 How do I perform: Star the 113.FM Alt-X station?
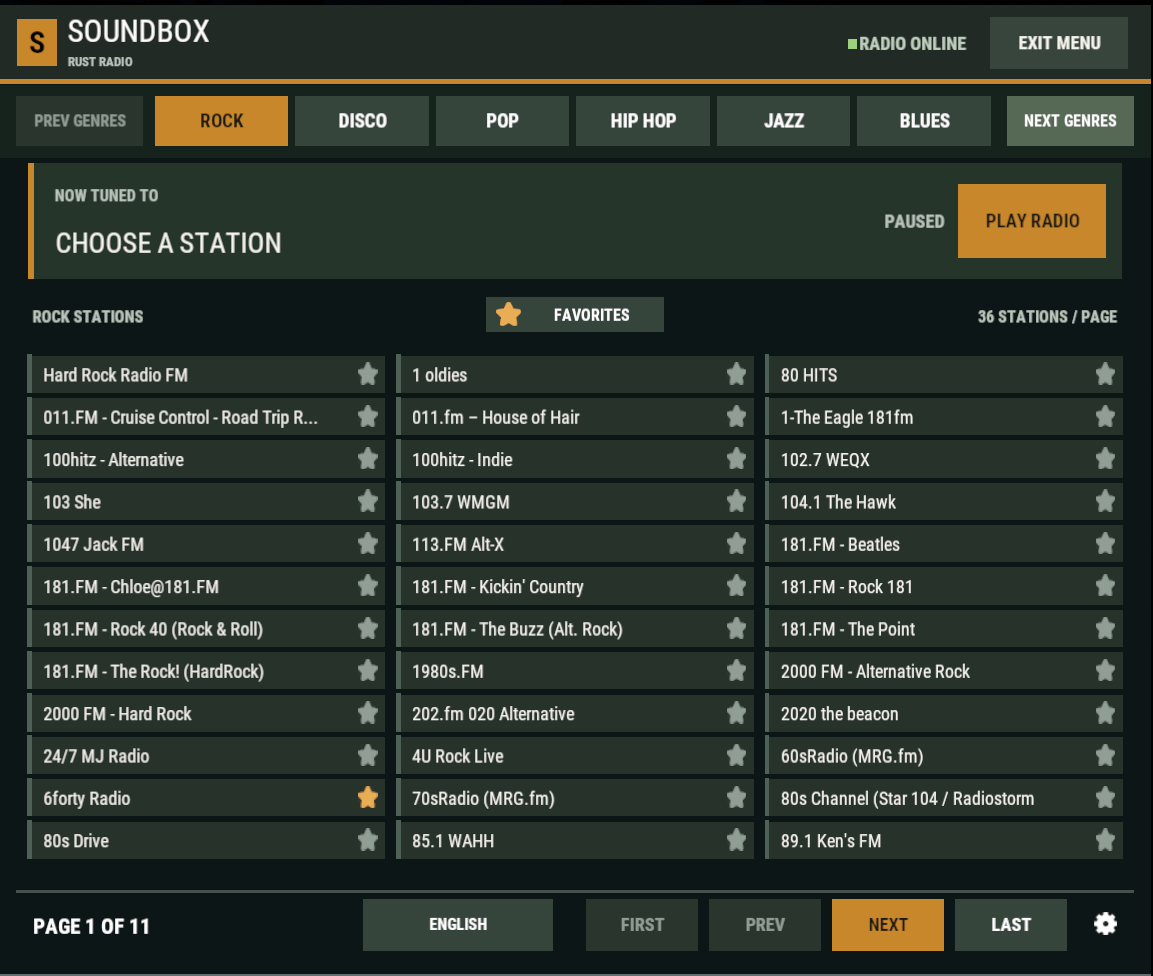tap(736, 544)
